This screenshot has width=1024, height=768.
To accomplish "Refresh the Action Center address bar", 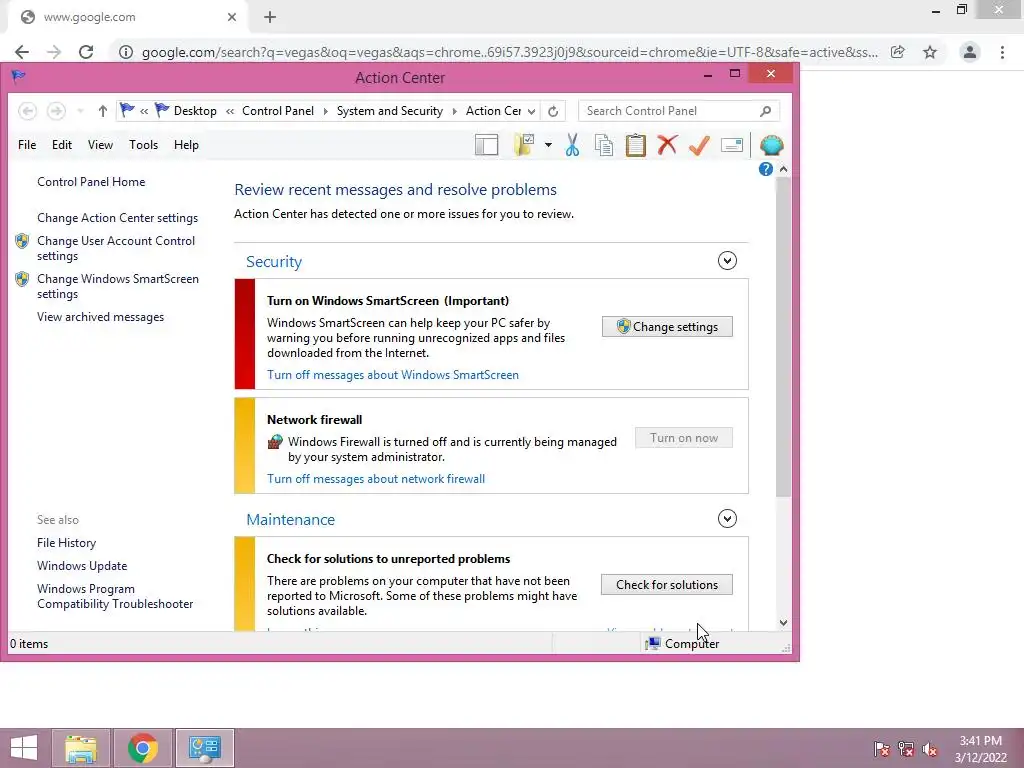I will pos(553,111).
